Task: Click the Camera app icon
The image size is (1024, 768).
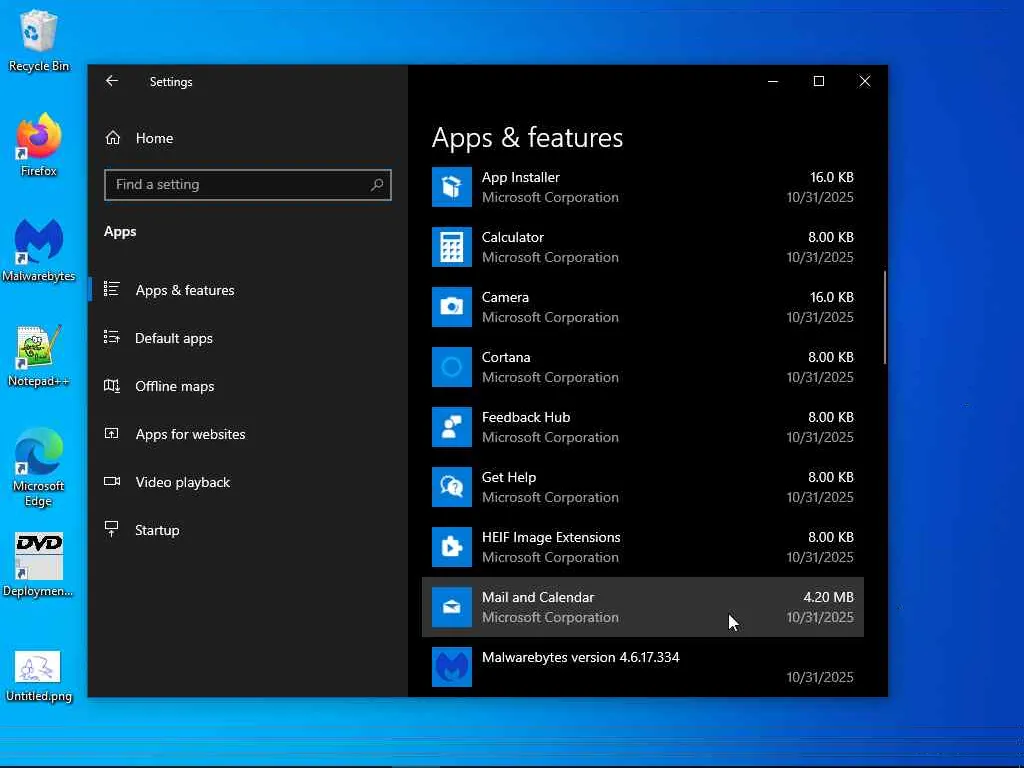Action: pos(451,307)
